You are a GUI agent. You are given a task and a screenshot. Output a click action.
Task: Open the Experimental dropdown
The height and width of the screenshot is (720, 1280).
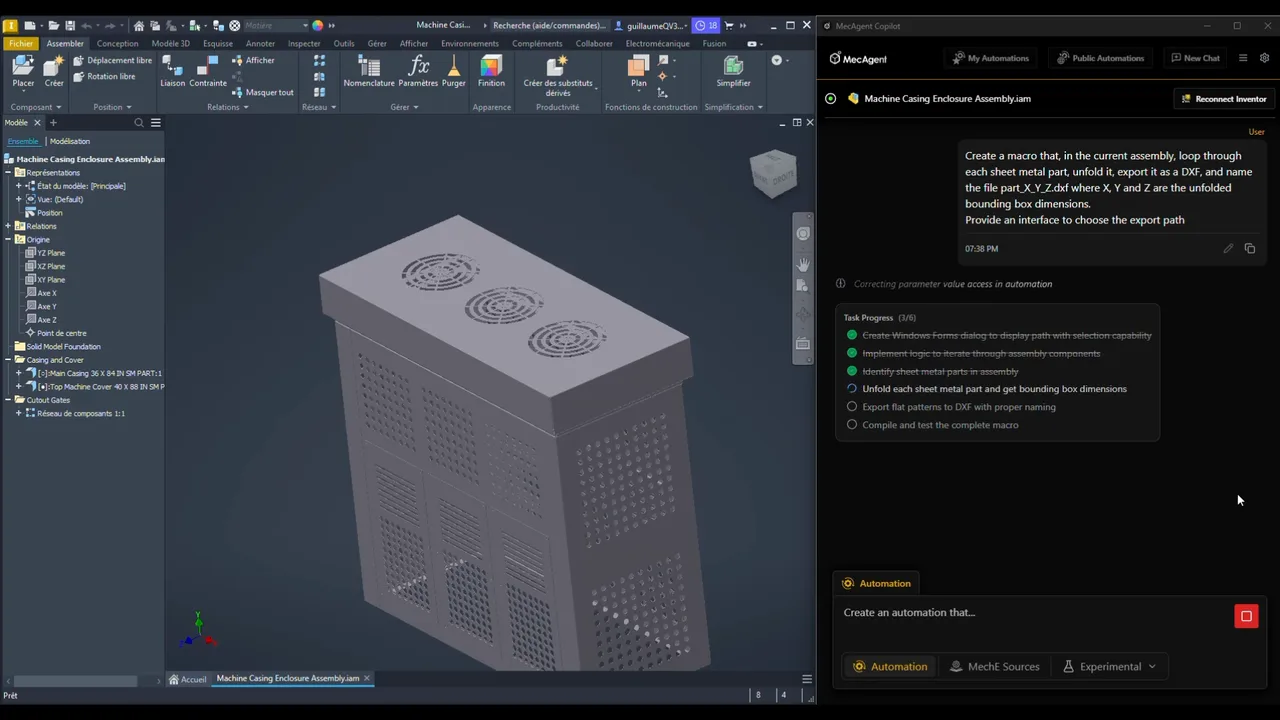tap(1109, 666)
